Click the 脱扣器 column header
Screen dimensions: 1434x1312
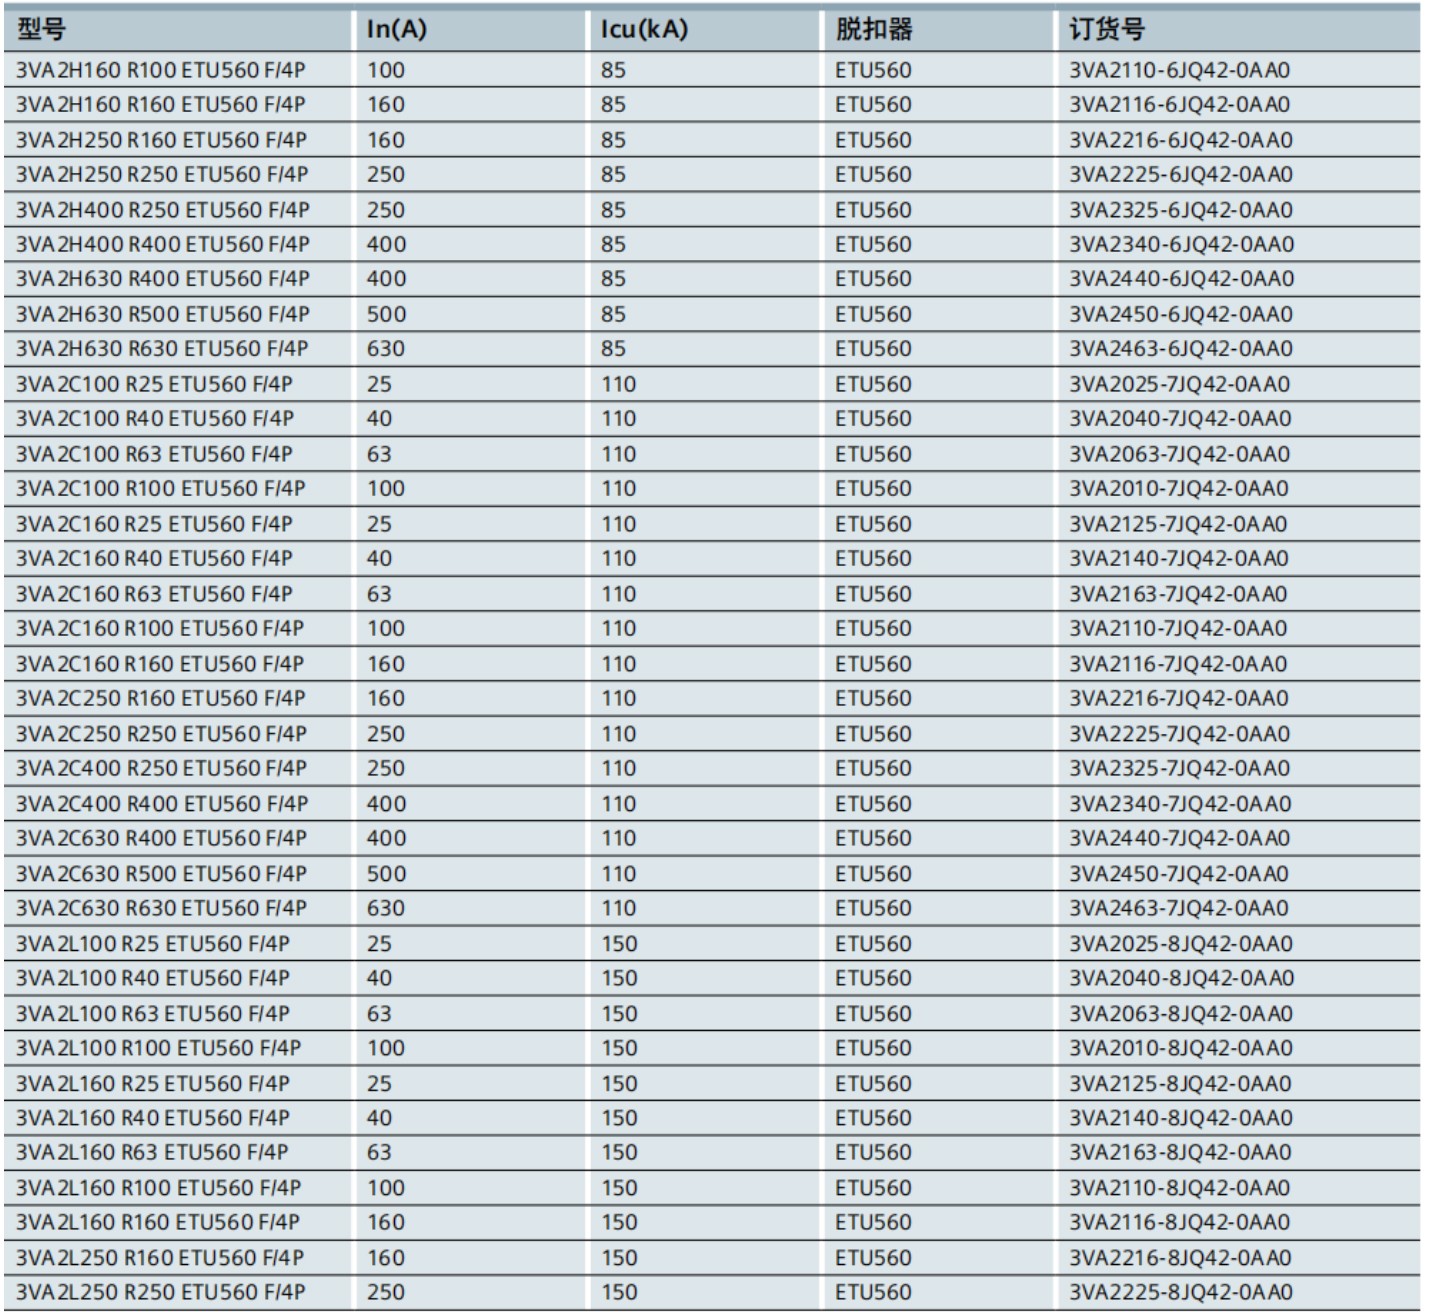point(874,29)
